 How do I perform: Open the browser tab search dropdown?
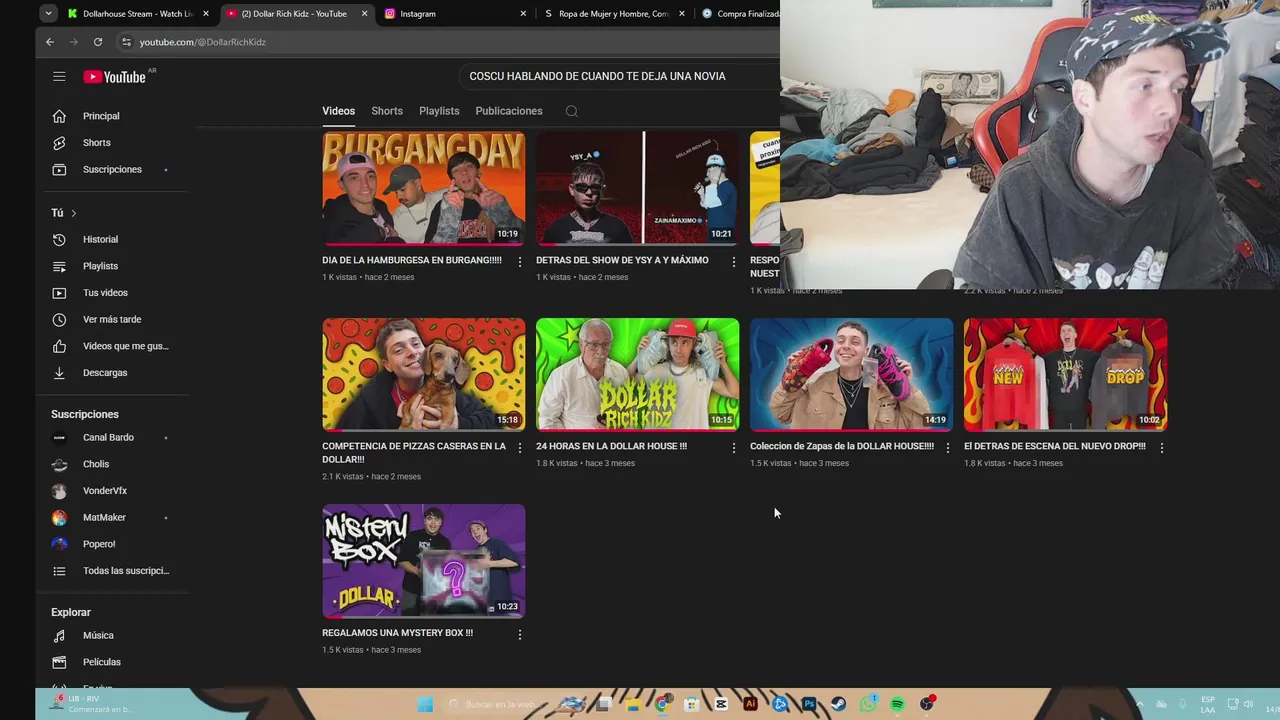[x=48, y=14]
